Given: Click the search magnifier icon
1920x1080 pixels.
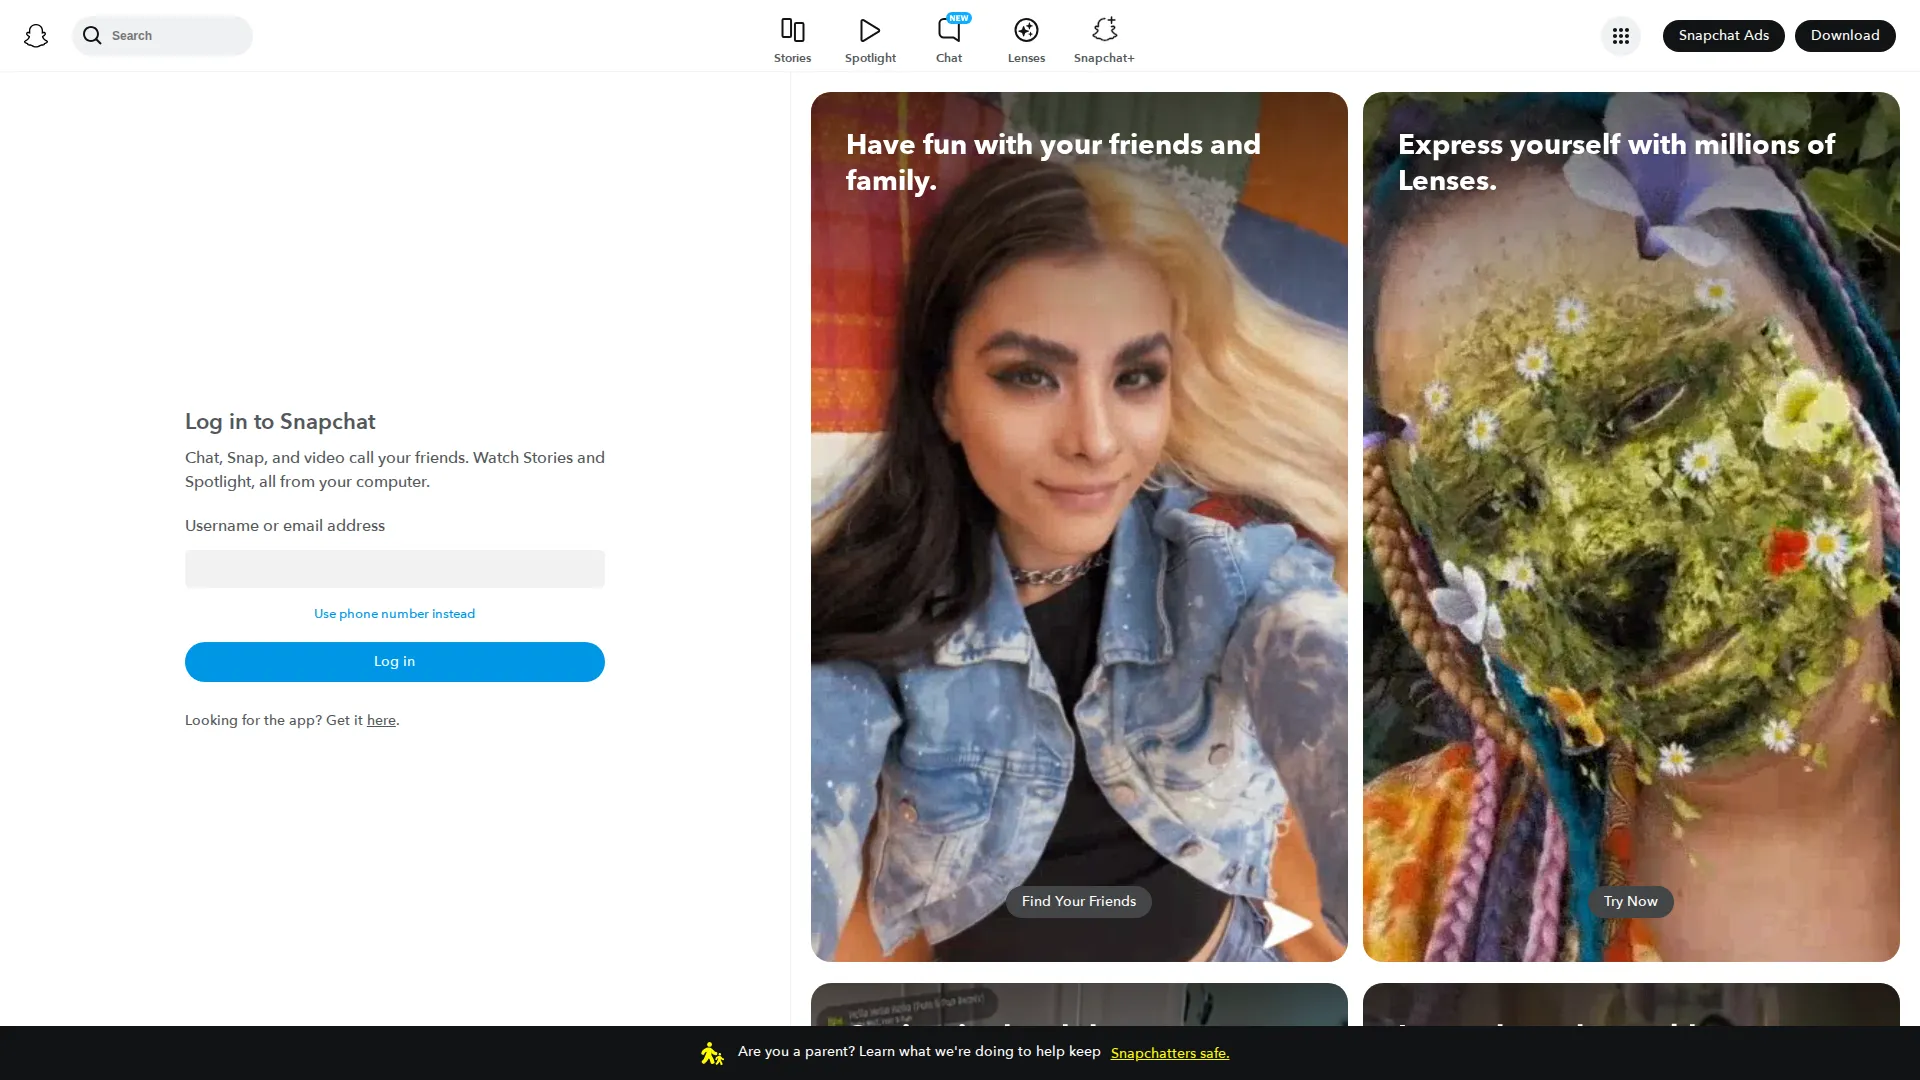Looking at the screenshot, I should (92, 35).
